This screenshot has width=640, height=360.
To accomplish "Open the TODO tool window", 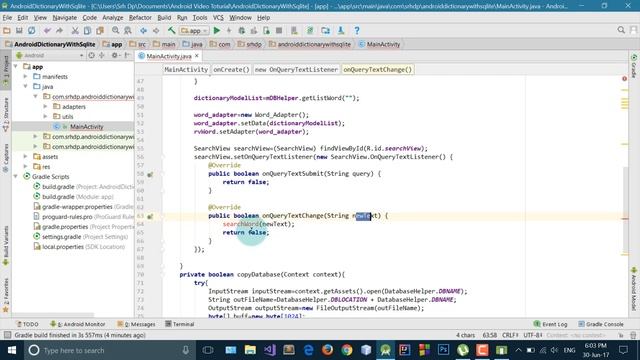I will (x=27, y=324).
